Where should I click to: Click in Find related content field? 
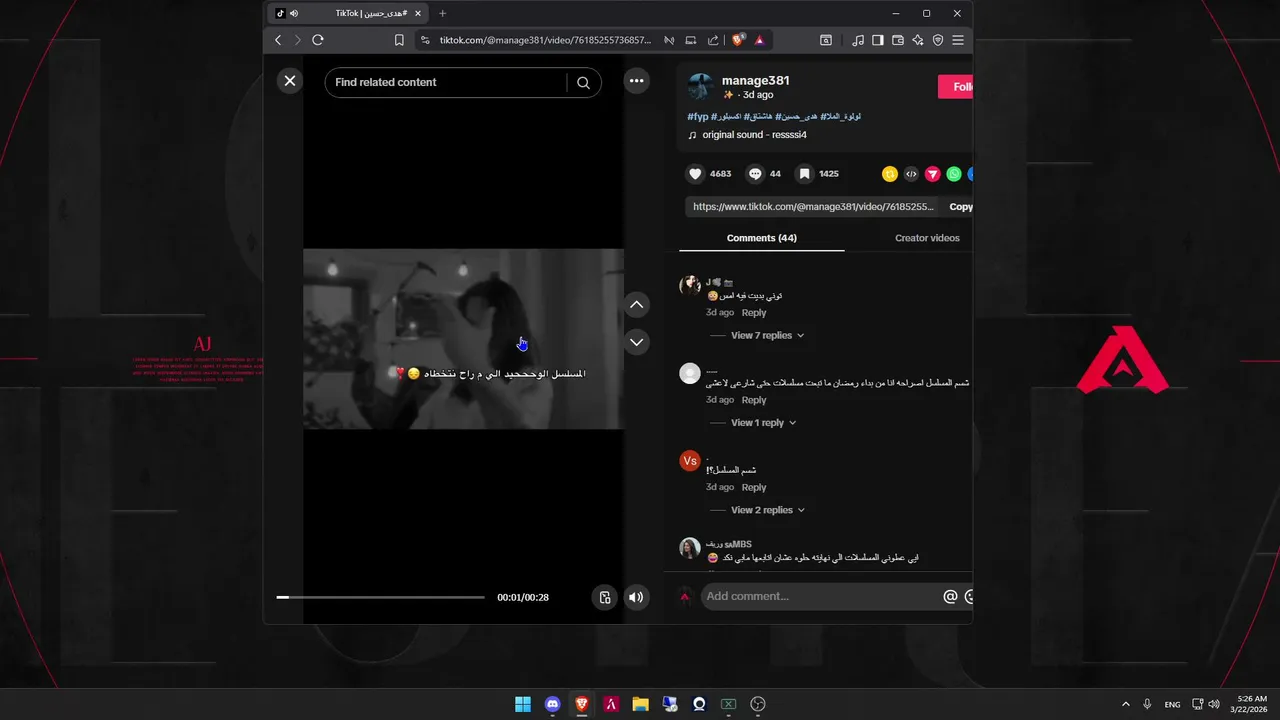(x=446, y=83)
